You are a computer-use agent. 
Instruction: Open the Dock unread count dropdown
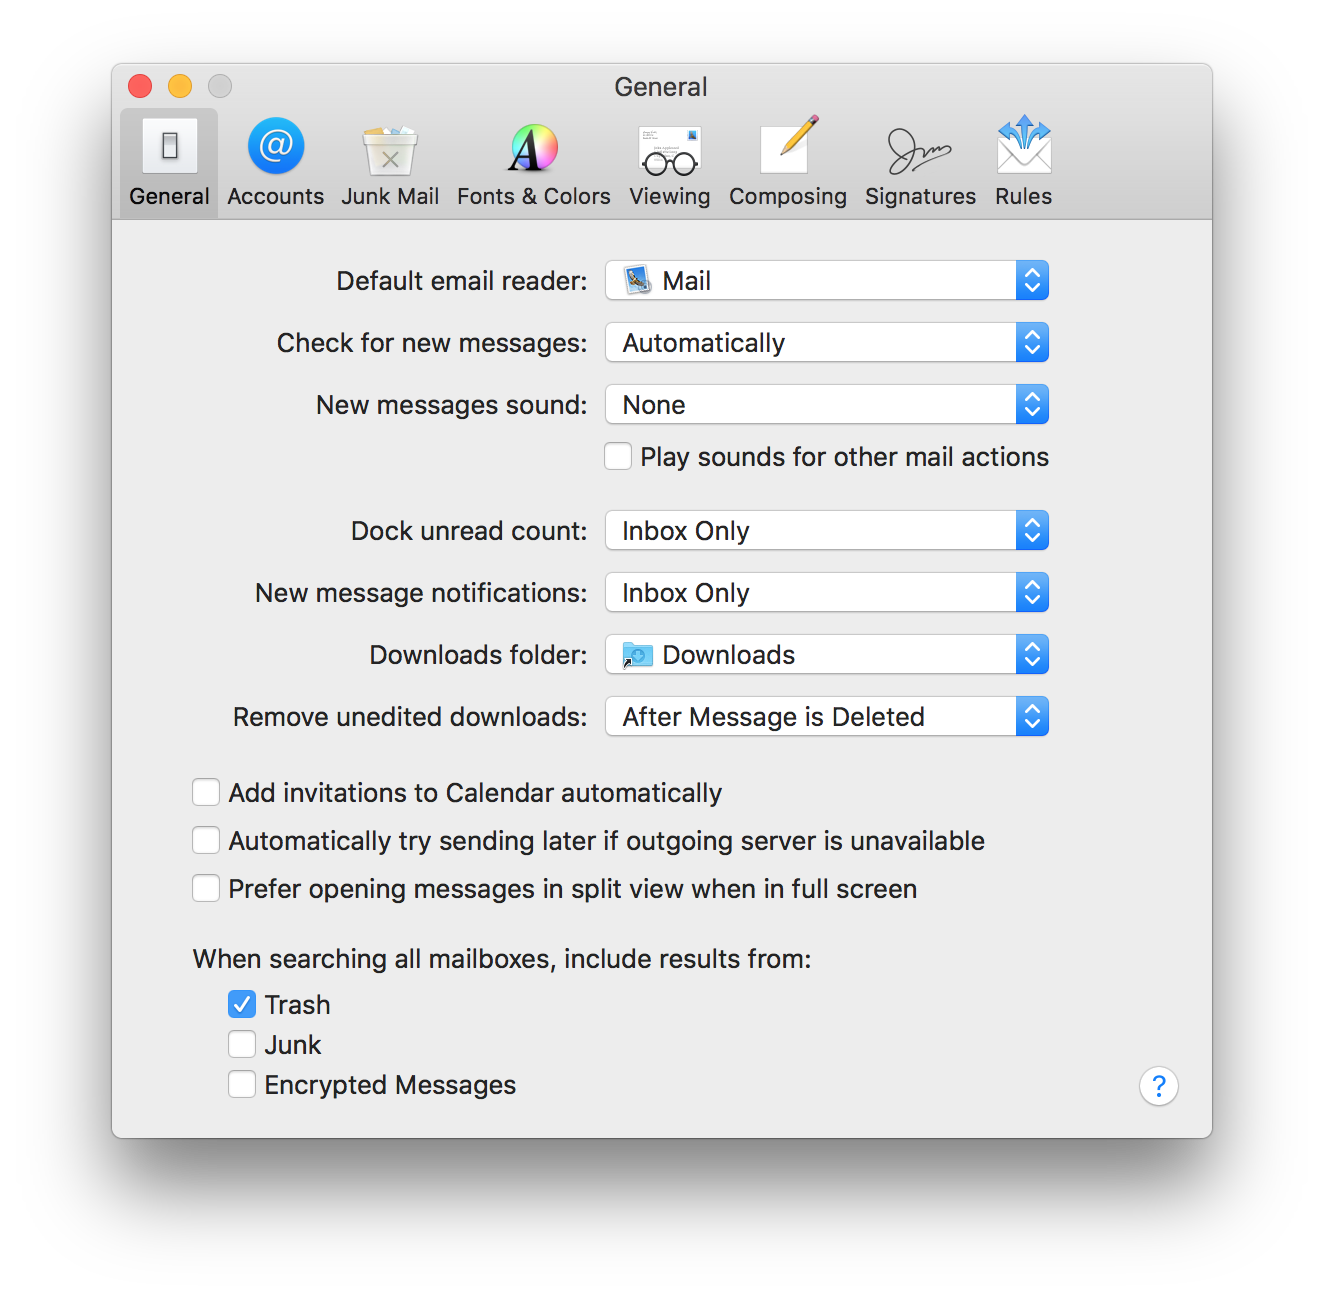[827, 530]
